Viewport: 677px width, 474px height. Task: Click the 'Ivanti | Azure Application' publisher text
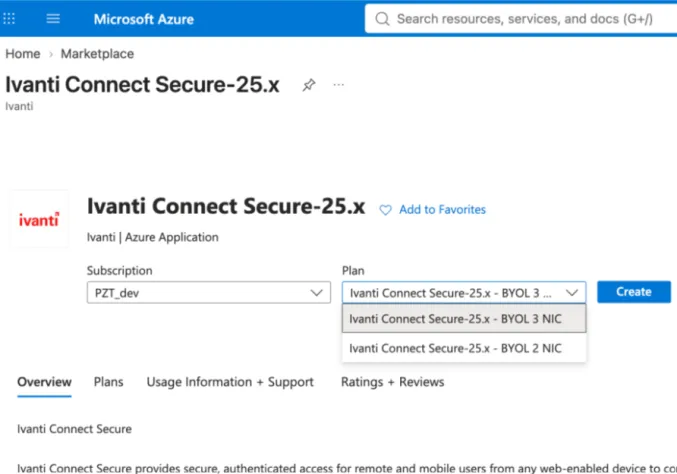153,237
